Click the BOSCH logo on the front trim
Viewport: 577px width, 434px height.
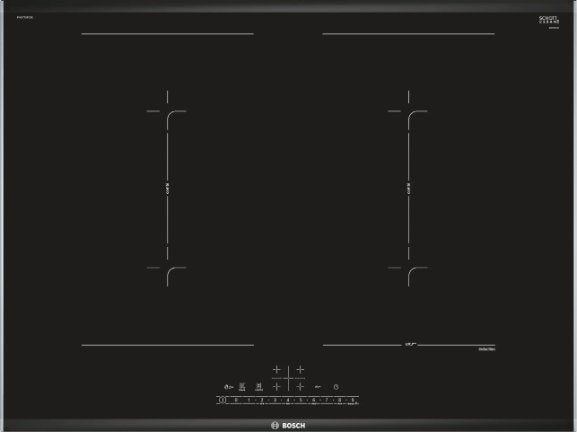[x=288, y=426]
